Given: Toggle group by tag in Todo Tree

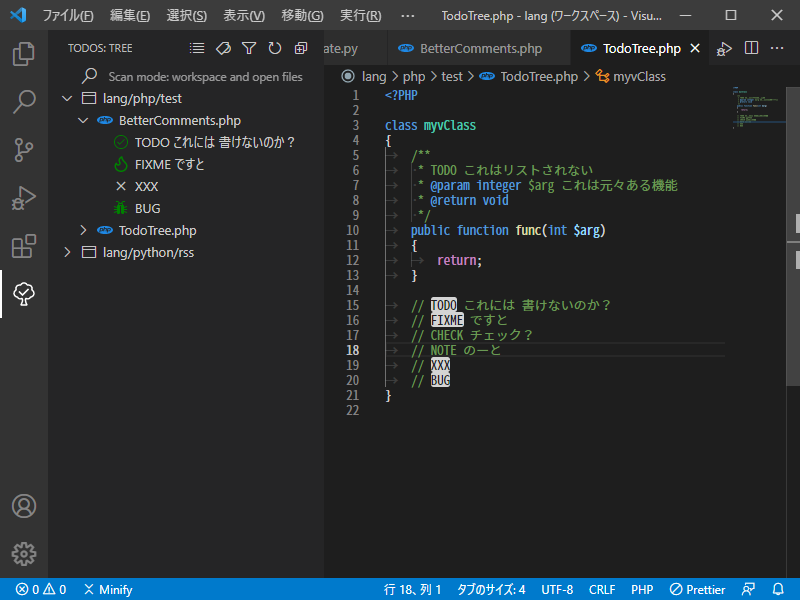Looking at the screenshot, I should [x=223, y=48].
